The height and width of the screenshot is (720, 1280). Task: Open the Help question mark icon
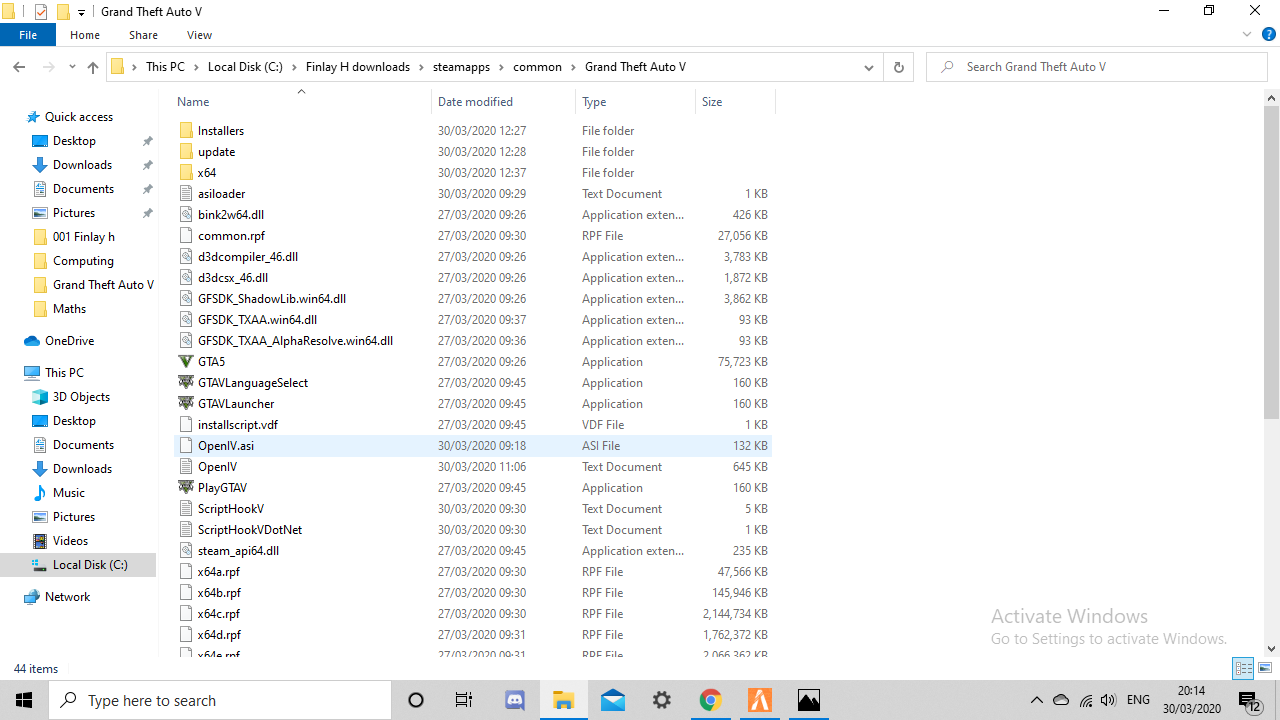(x=1268, y=34)
